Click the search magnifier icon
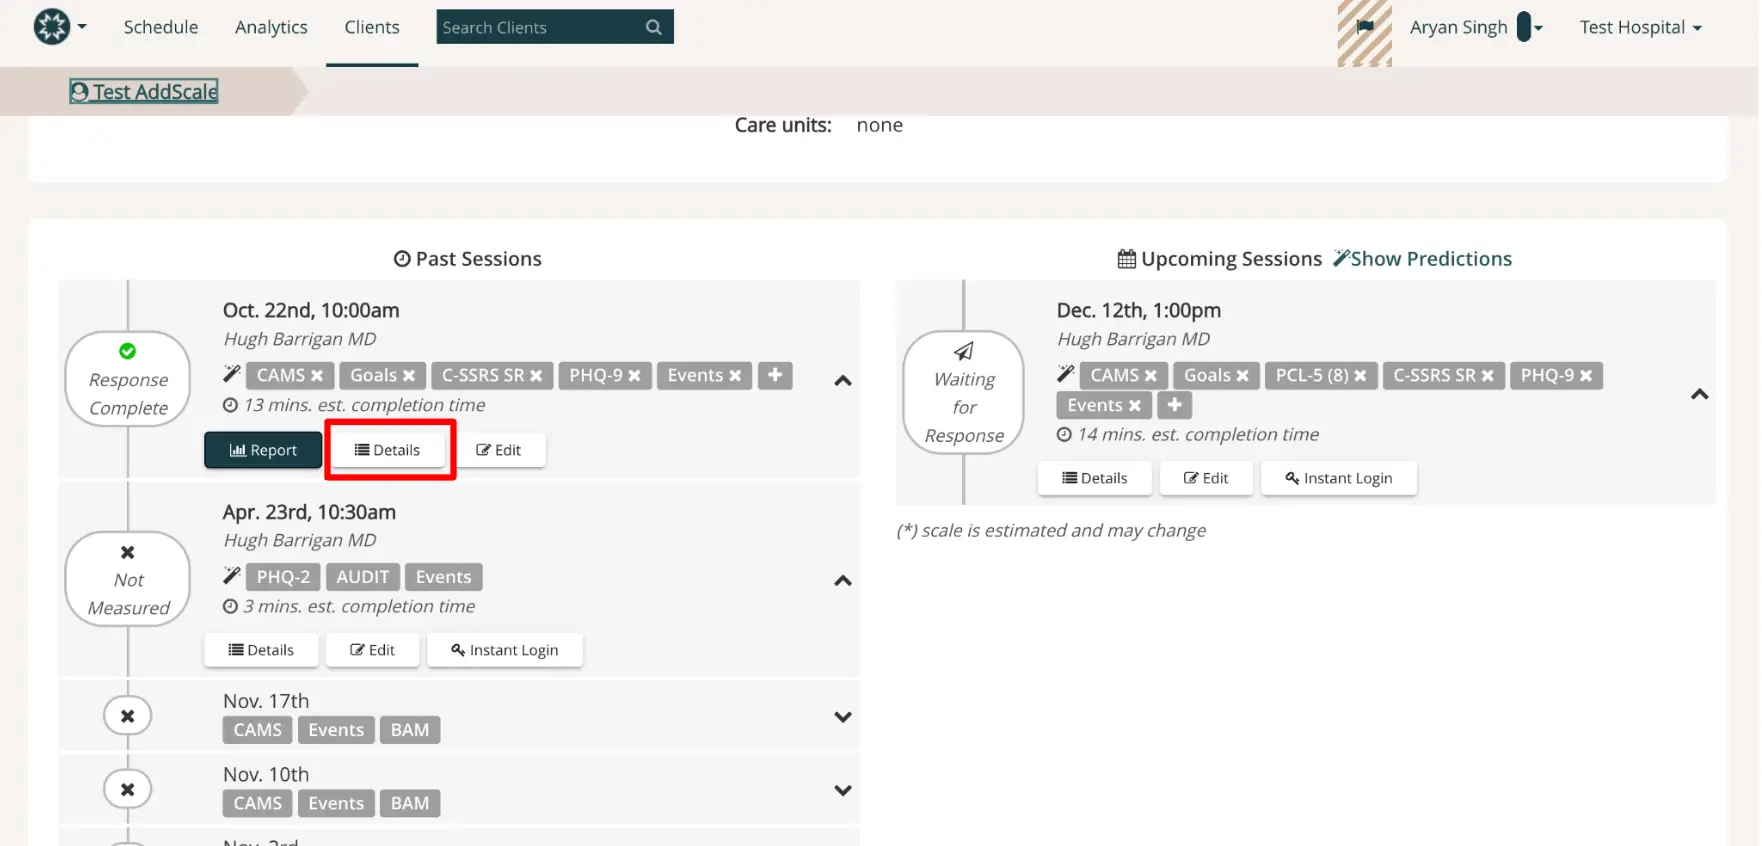 (654, 27)
